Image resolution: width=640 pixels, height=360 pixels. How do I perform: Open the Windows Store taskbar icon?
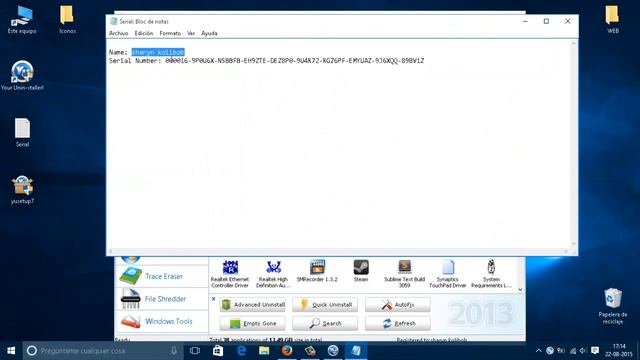click(218, 351)
